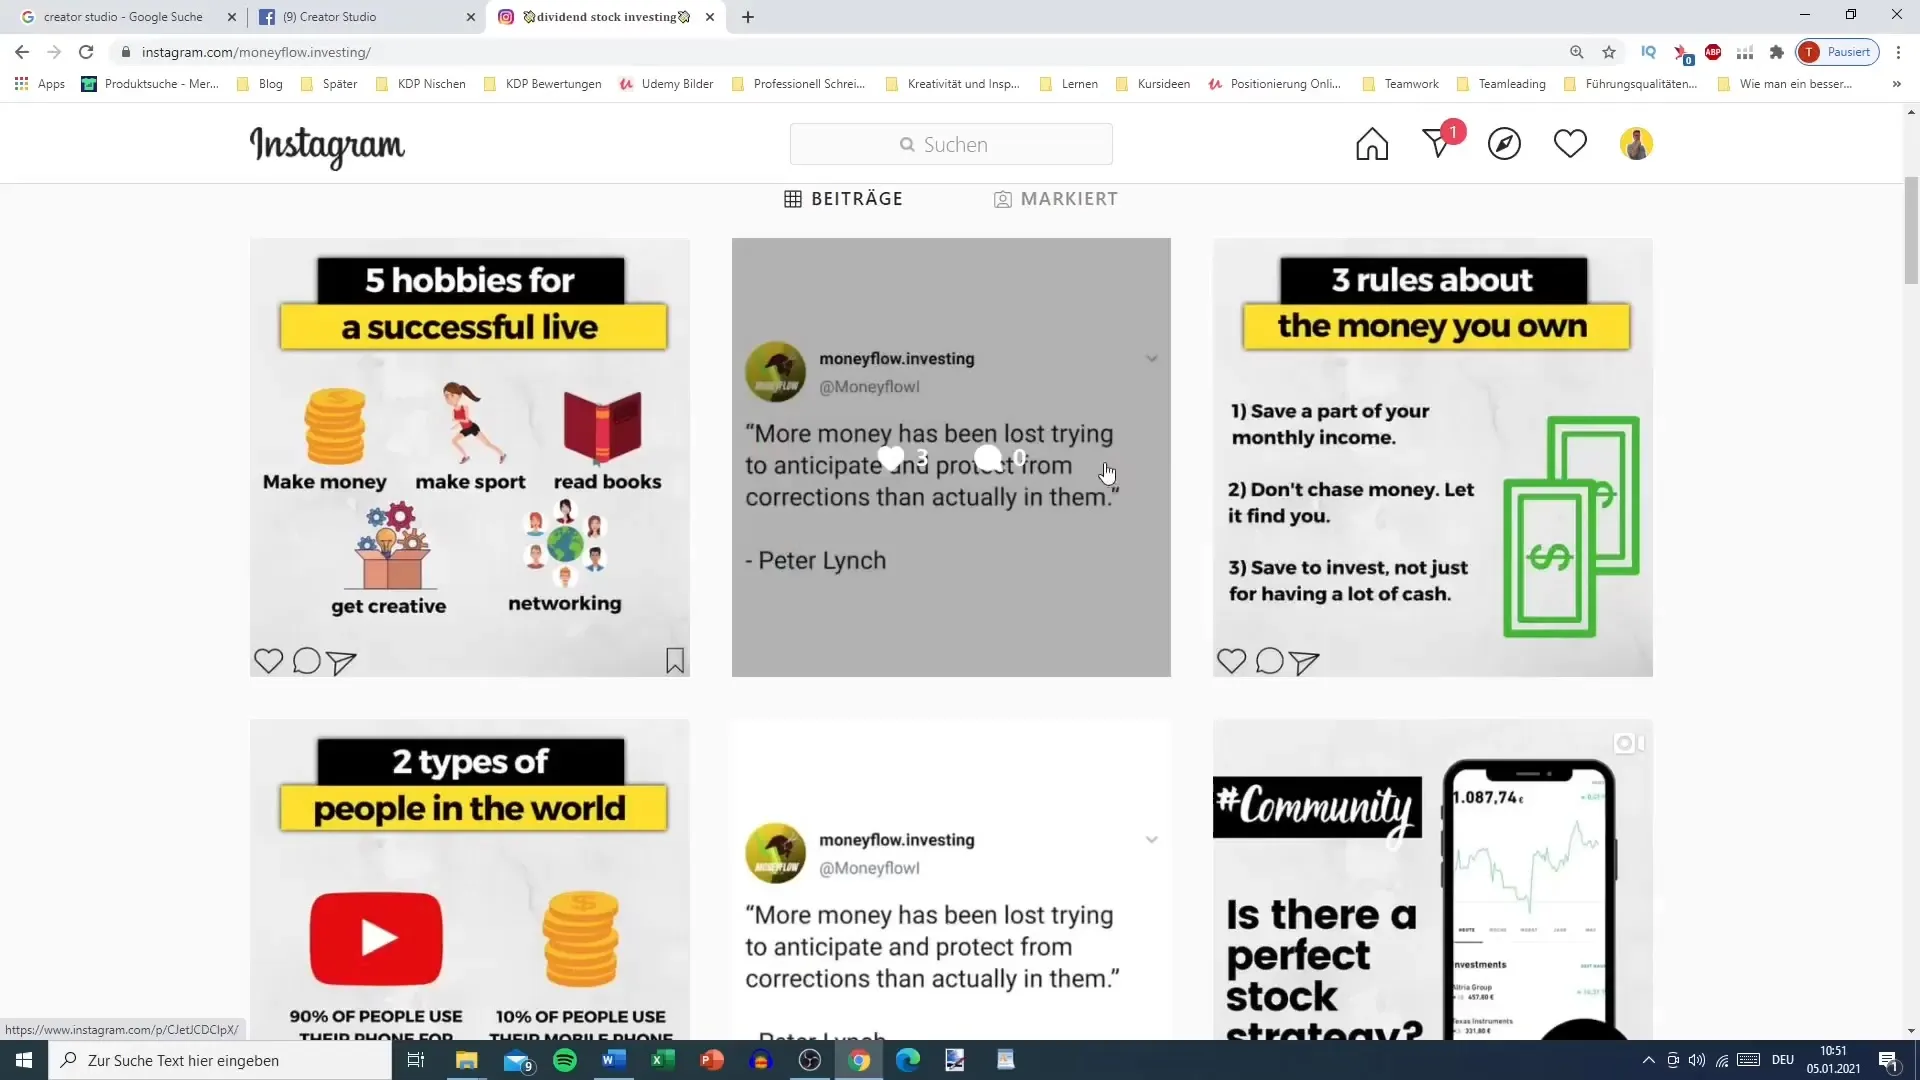
Task: Open the Instagram home feed icon
Action: click(x=1372, y=144)
